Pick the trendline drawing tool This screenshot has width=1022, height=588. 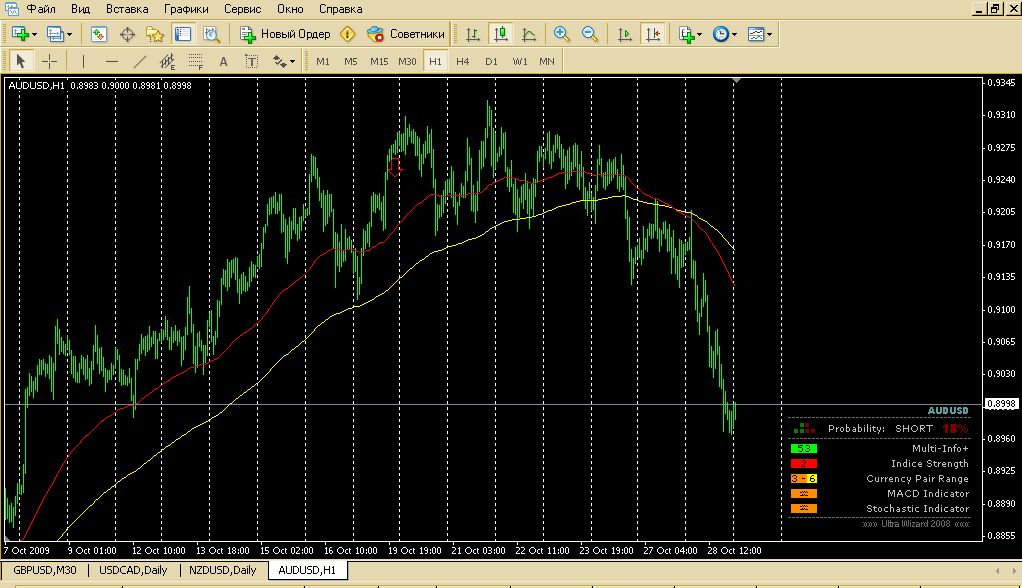point(140,61)
